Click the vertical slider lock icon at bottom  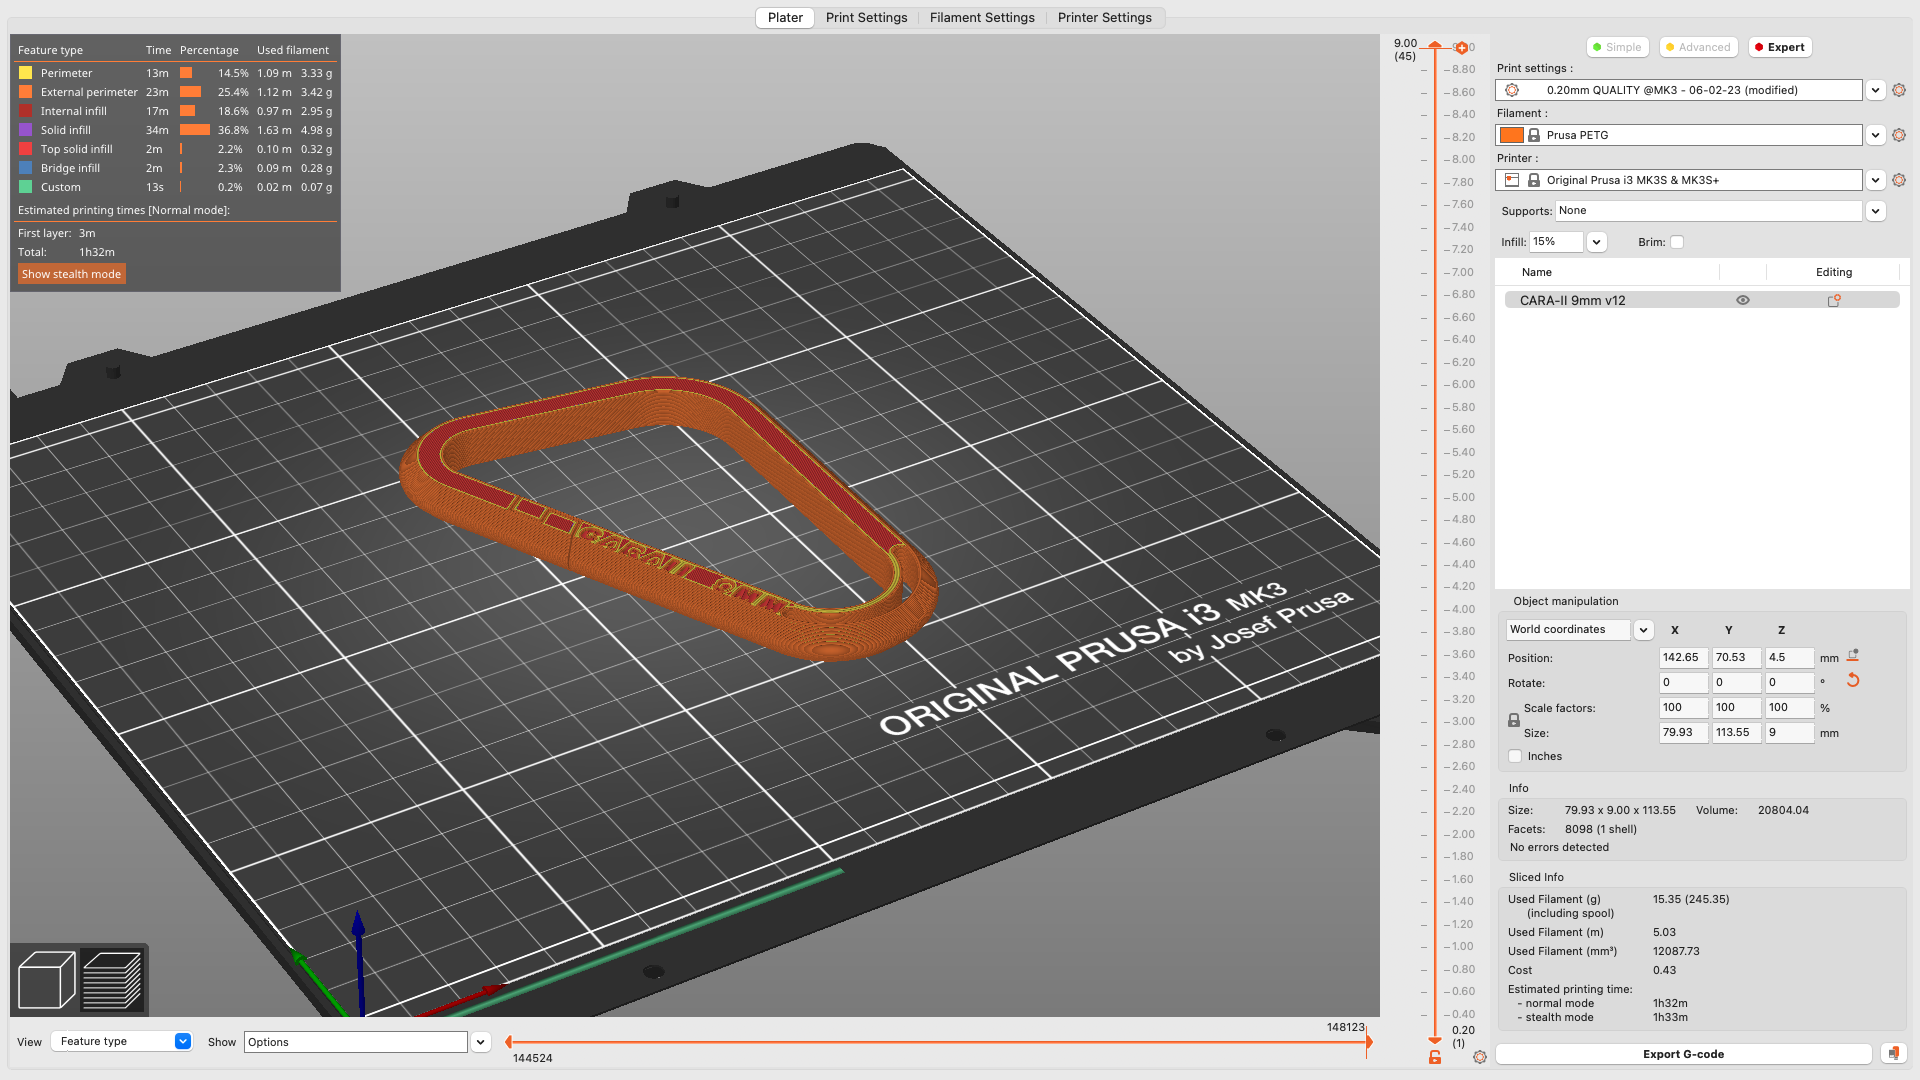1435,1057
